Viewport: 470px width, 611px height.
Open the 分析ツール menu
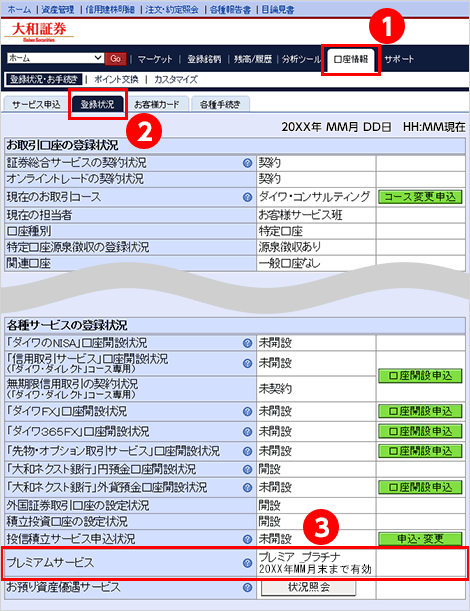301,59
